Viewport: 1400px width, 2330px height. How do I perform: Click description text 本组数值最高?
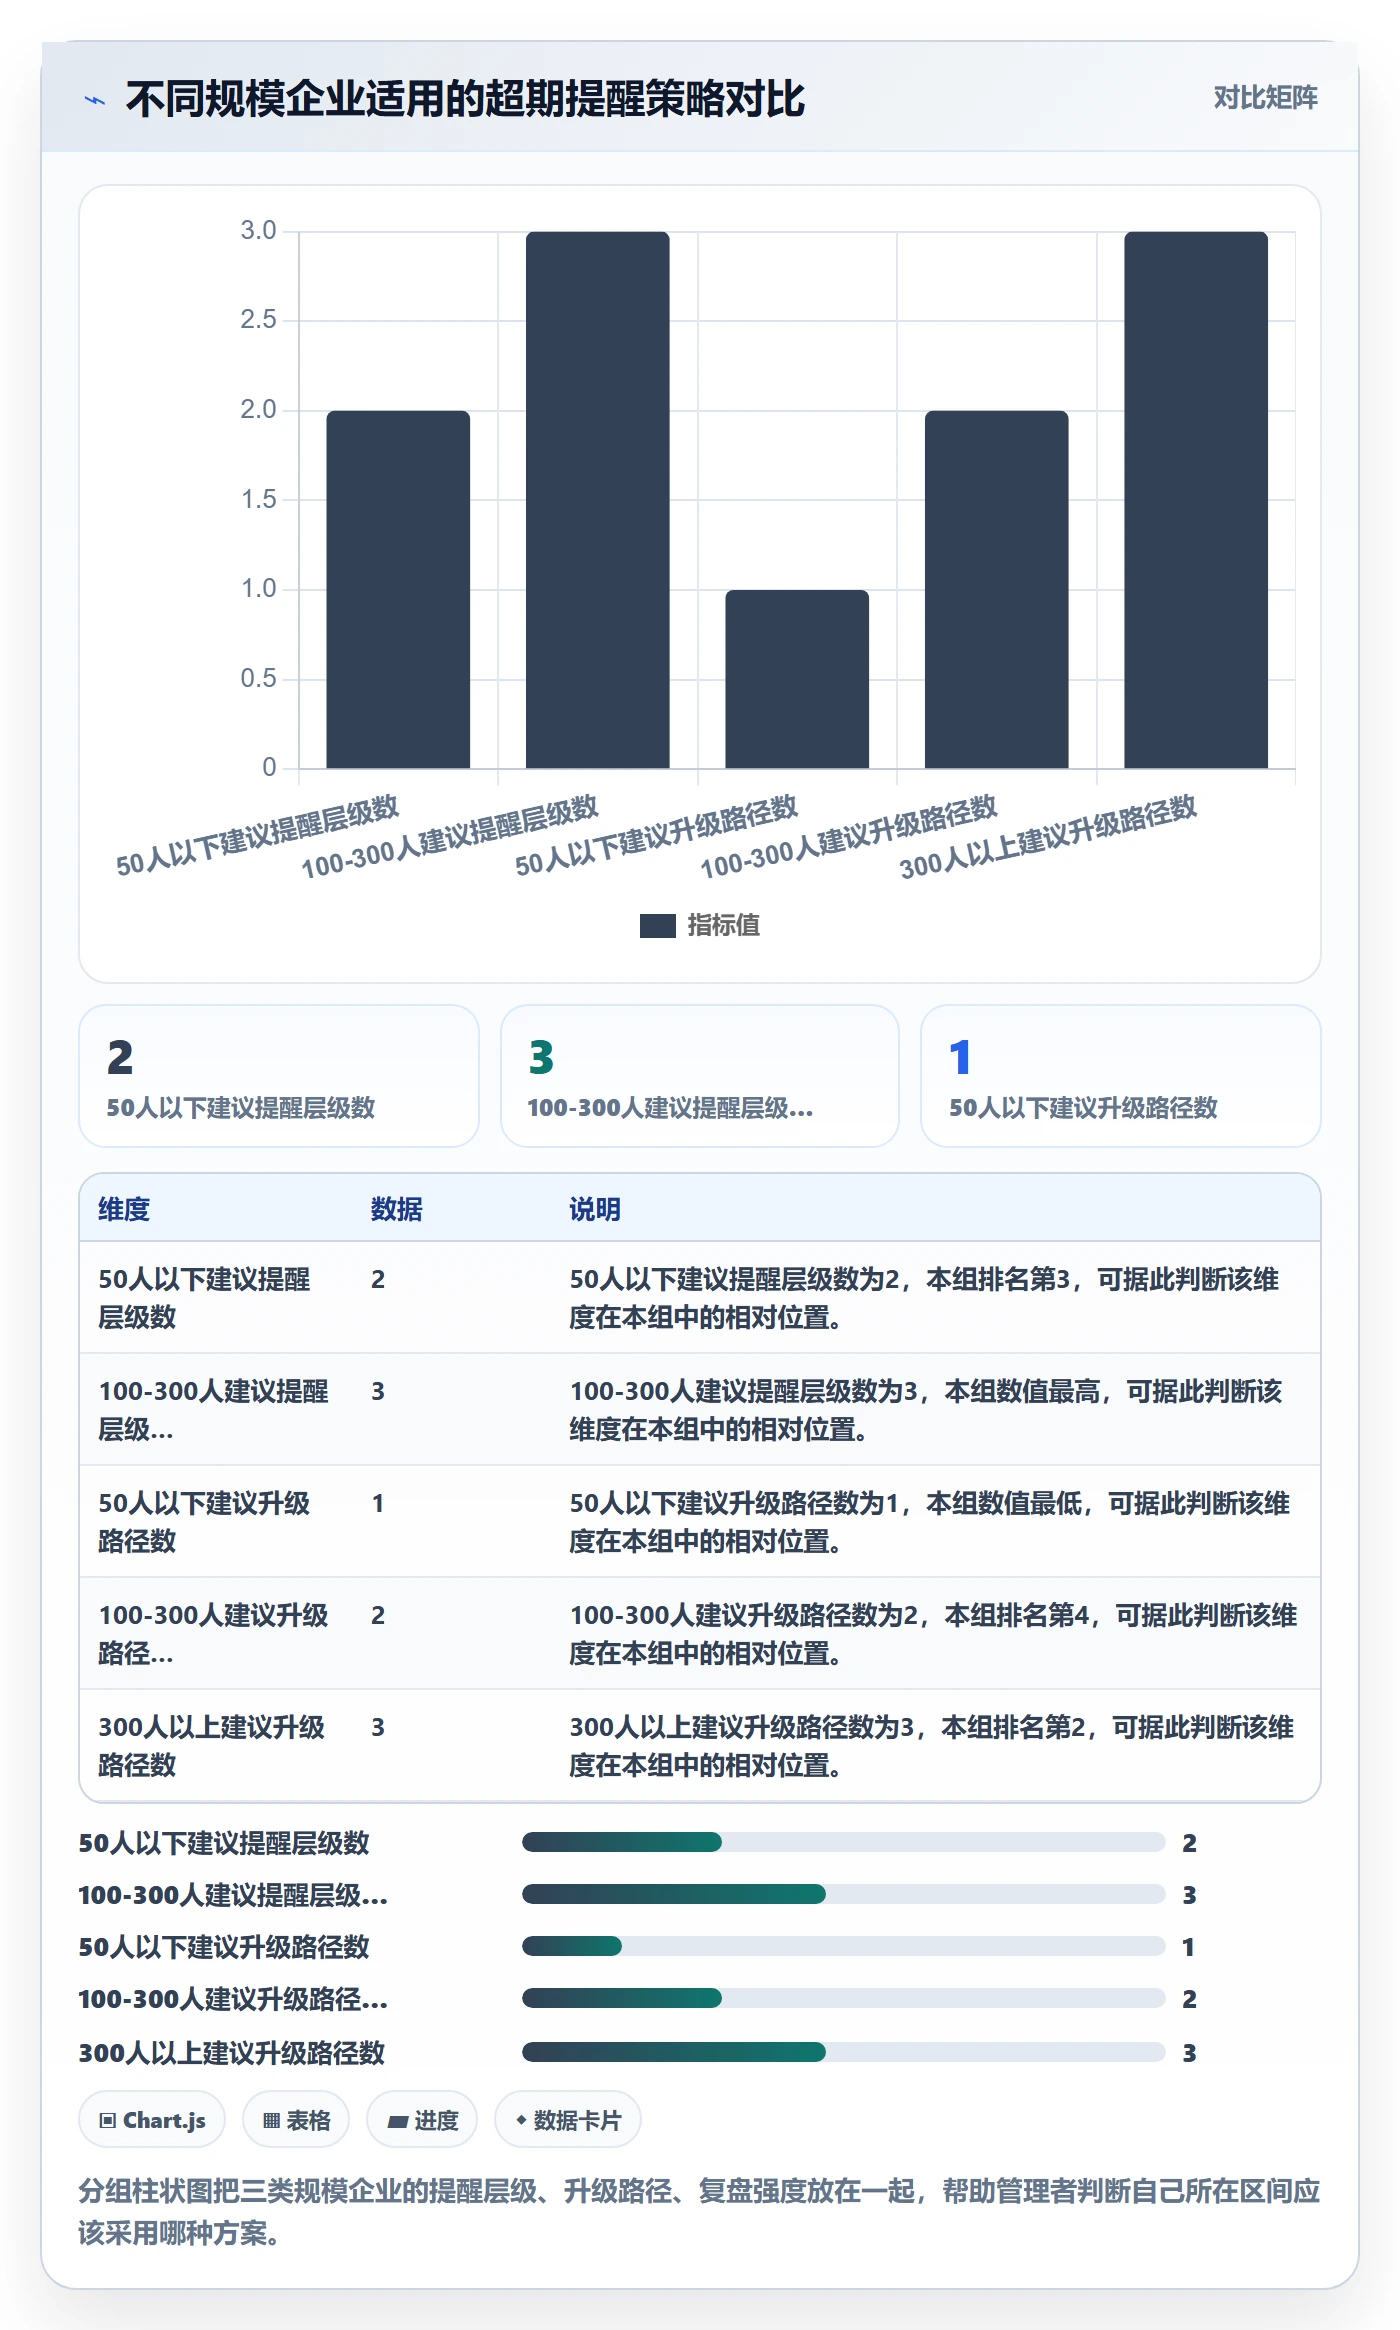pyautogui.click(x=1022, y=1391)
